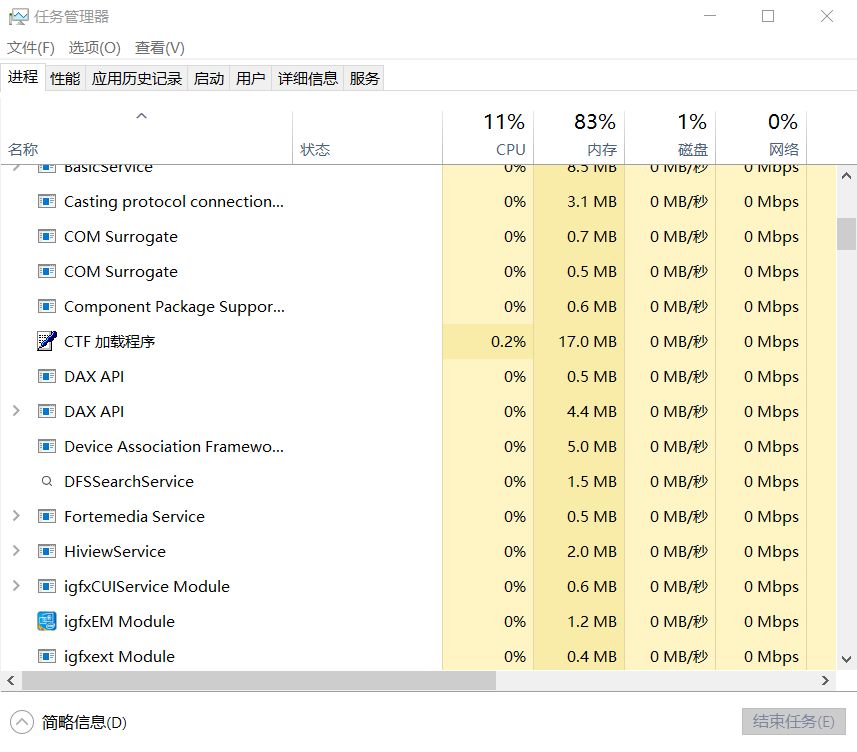Viewport: 857px width, 752px height.
Task: Select the Fortemedia Service process name
Action: (x=134, y=516)
